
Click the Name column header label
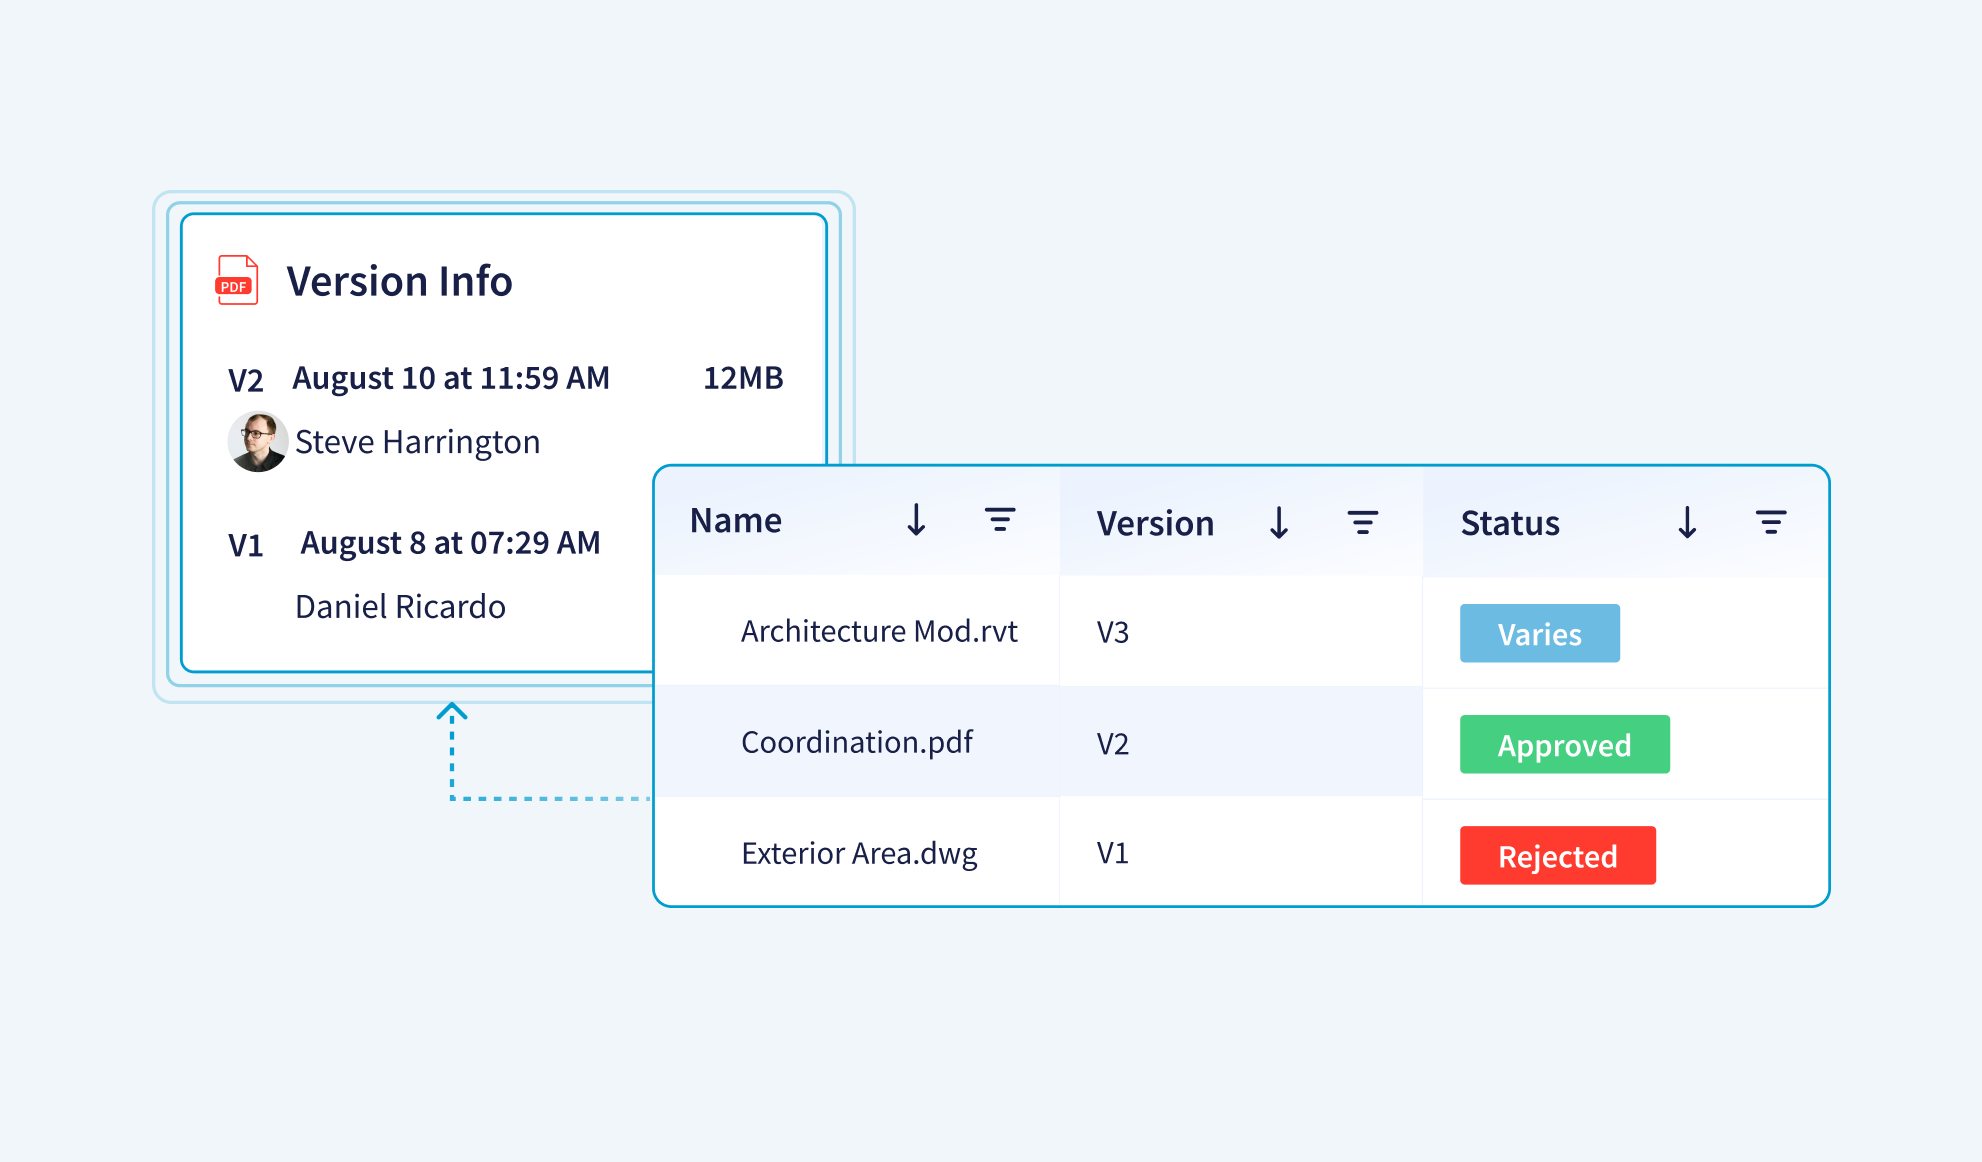click(x=736, y=520)
